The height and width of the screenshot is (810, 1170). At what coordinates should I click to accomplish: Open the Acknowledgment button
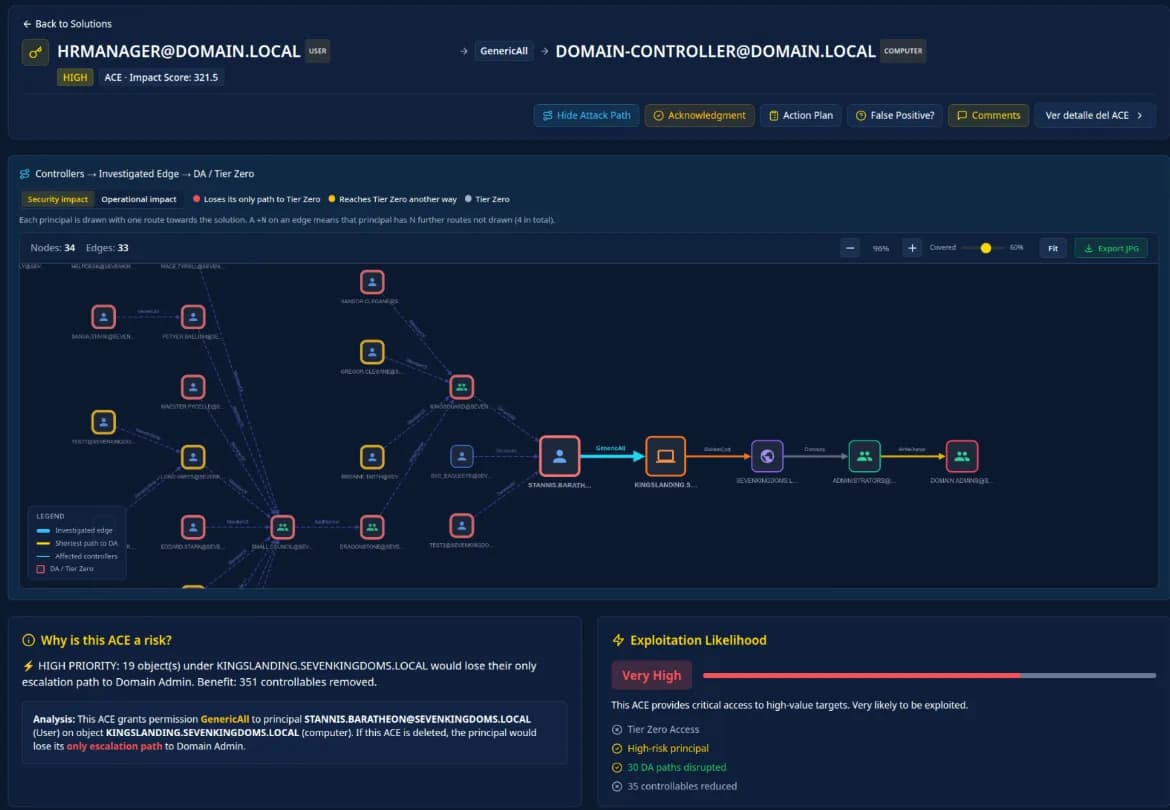699,116
